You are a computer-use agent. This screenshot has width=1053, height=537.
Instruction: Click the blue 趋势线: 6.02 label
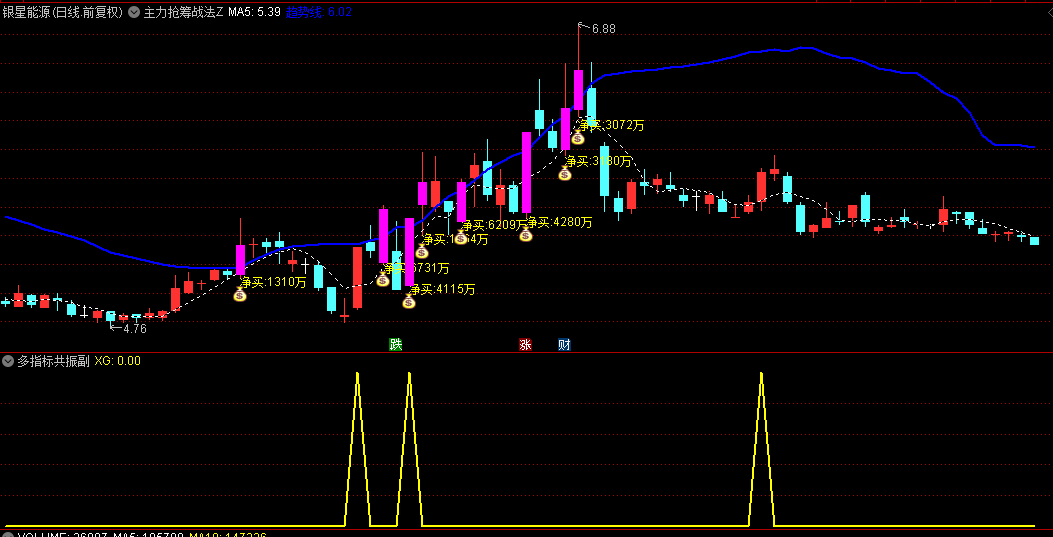(319, 12)
